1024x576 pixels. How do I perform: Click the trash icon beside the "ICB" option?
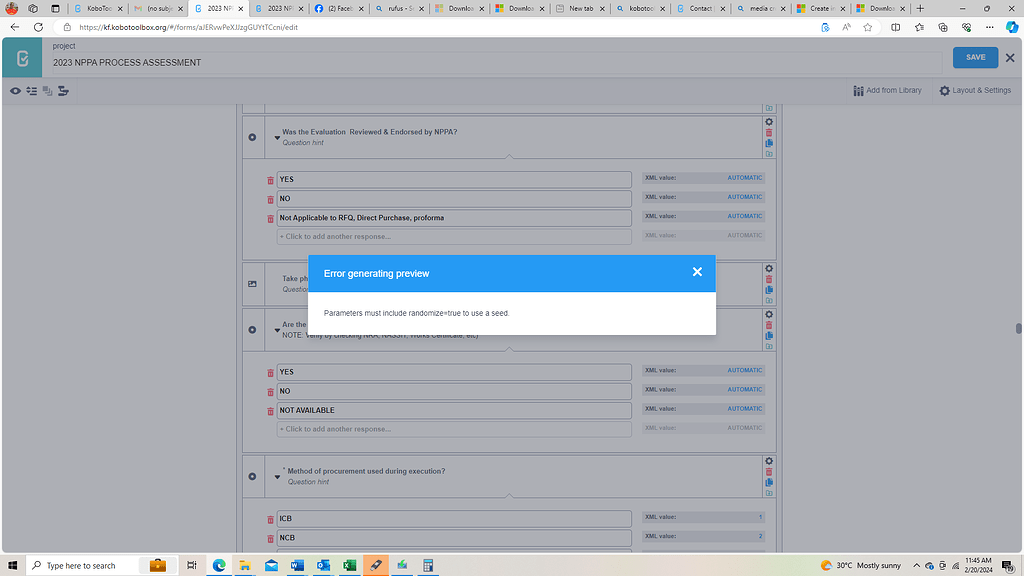click(x=269, y=518)
